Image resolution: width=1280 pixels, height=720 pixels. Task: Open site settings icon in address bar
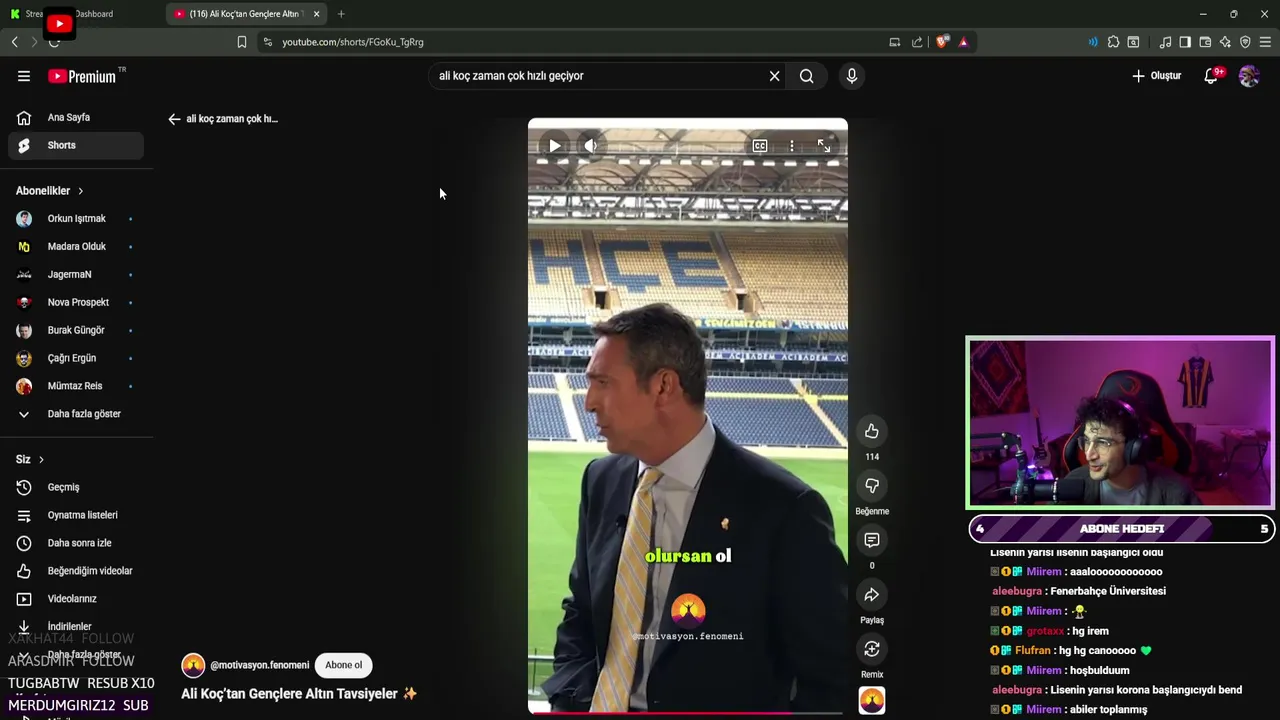[267, 42]
